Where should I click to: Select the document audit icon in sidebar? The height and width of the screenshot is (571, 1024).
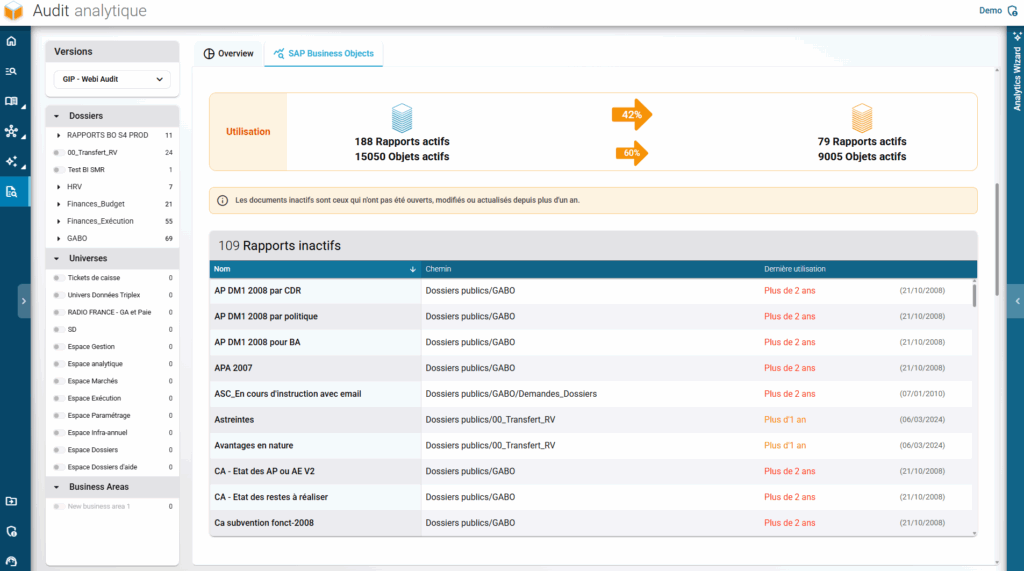point(11,191)
